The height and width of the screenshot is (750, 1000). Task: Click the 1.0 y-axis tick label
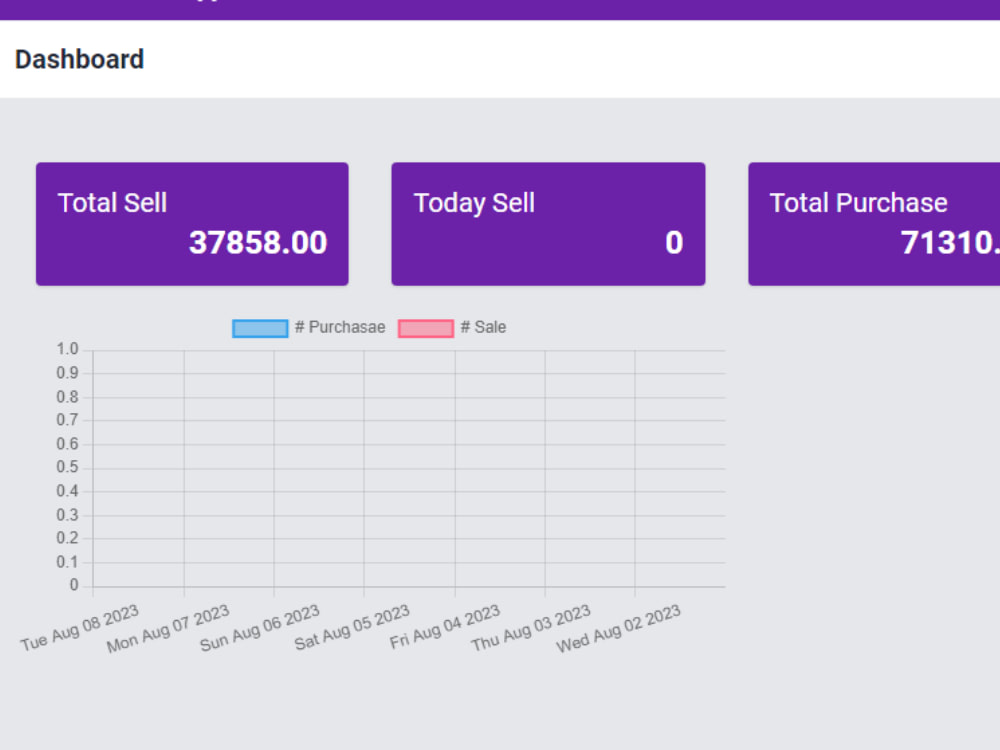[68, 349]
